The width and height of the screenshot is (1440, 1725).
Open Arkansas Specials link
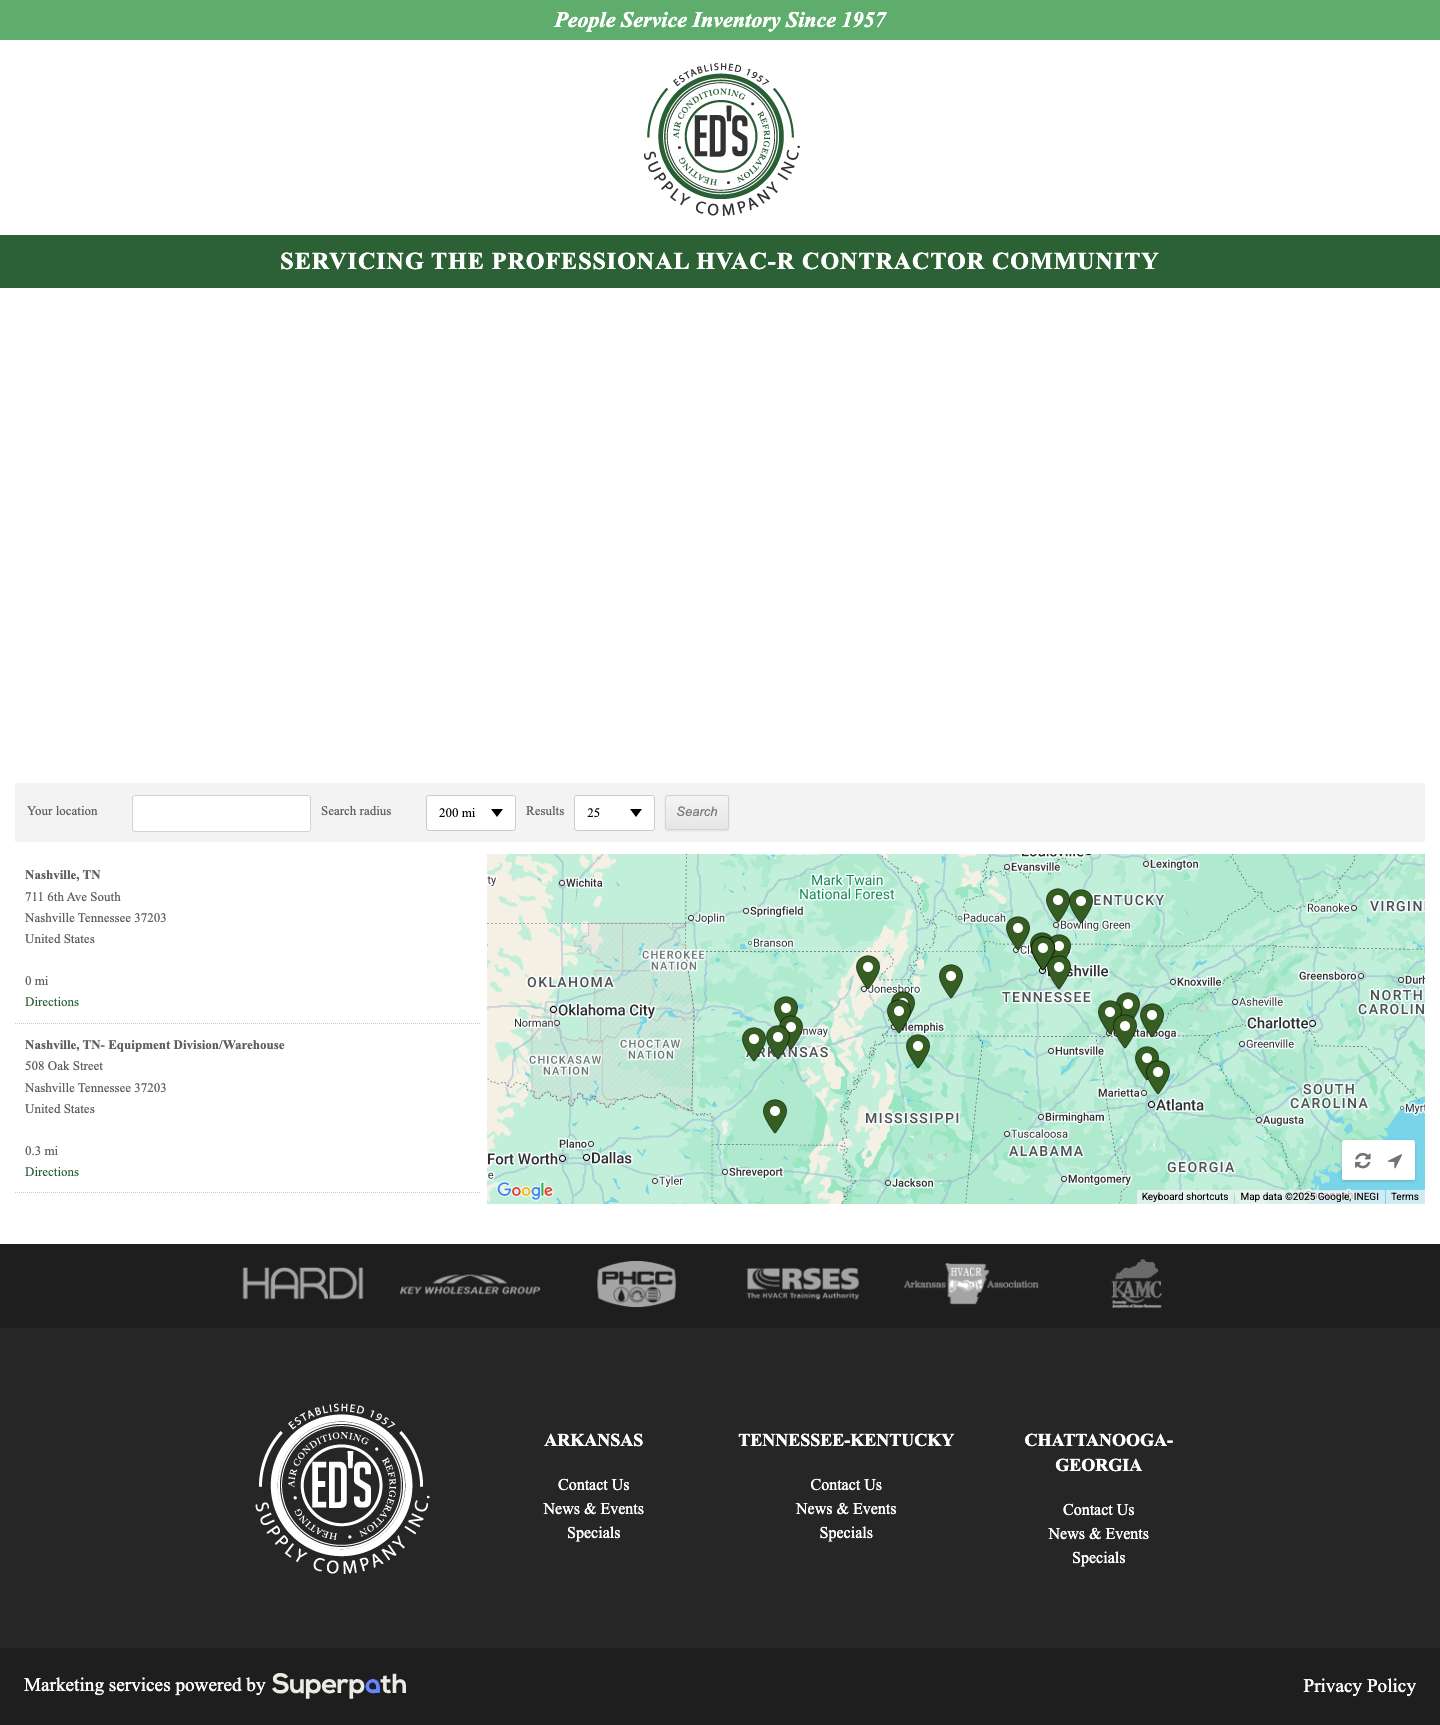pos(594,1533)
